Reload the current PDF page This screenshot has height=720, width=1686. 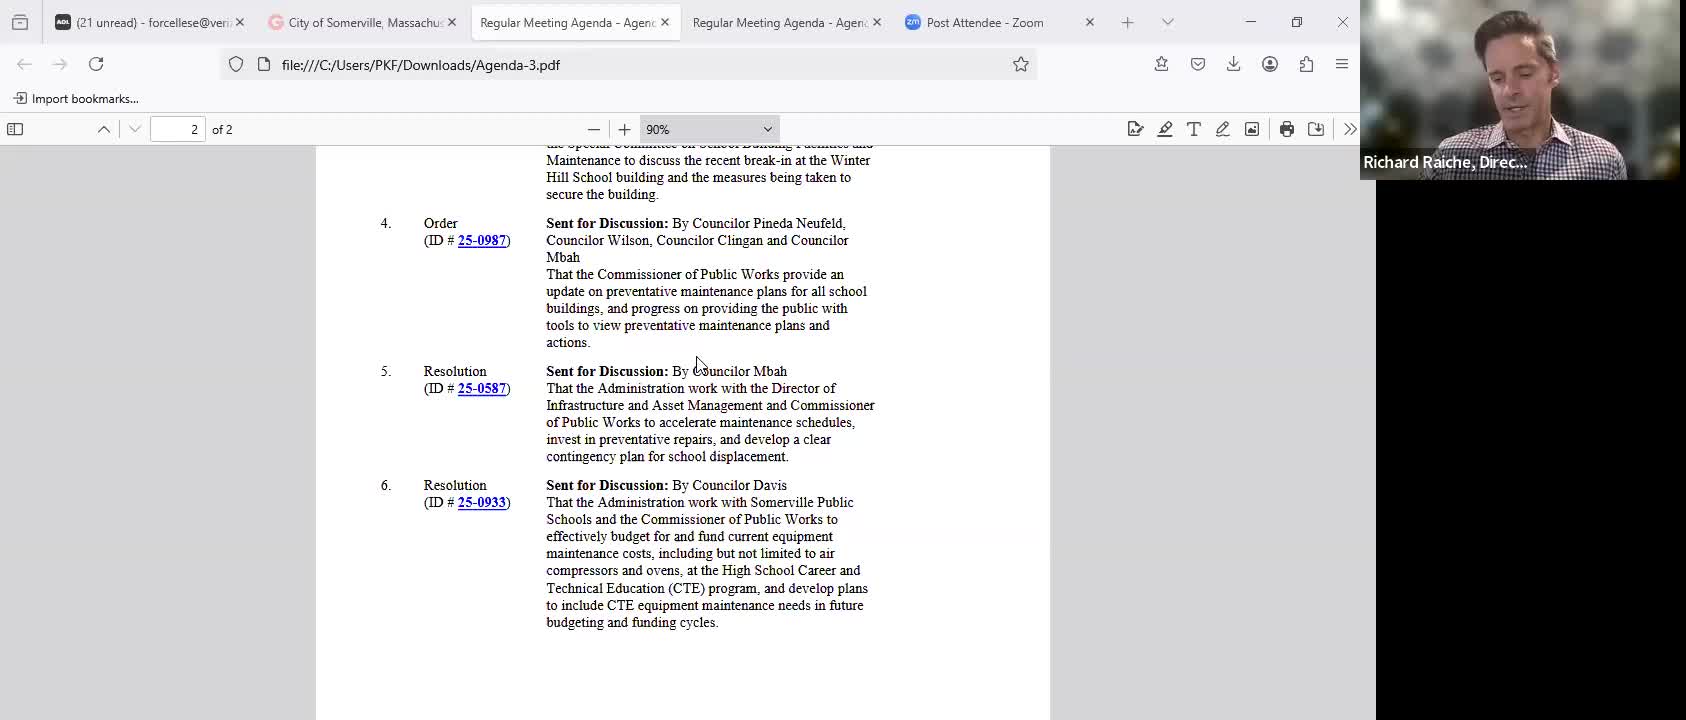pos(96,64)
